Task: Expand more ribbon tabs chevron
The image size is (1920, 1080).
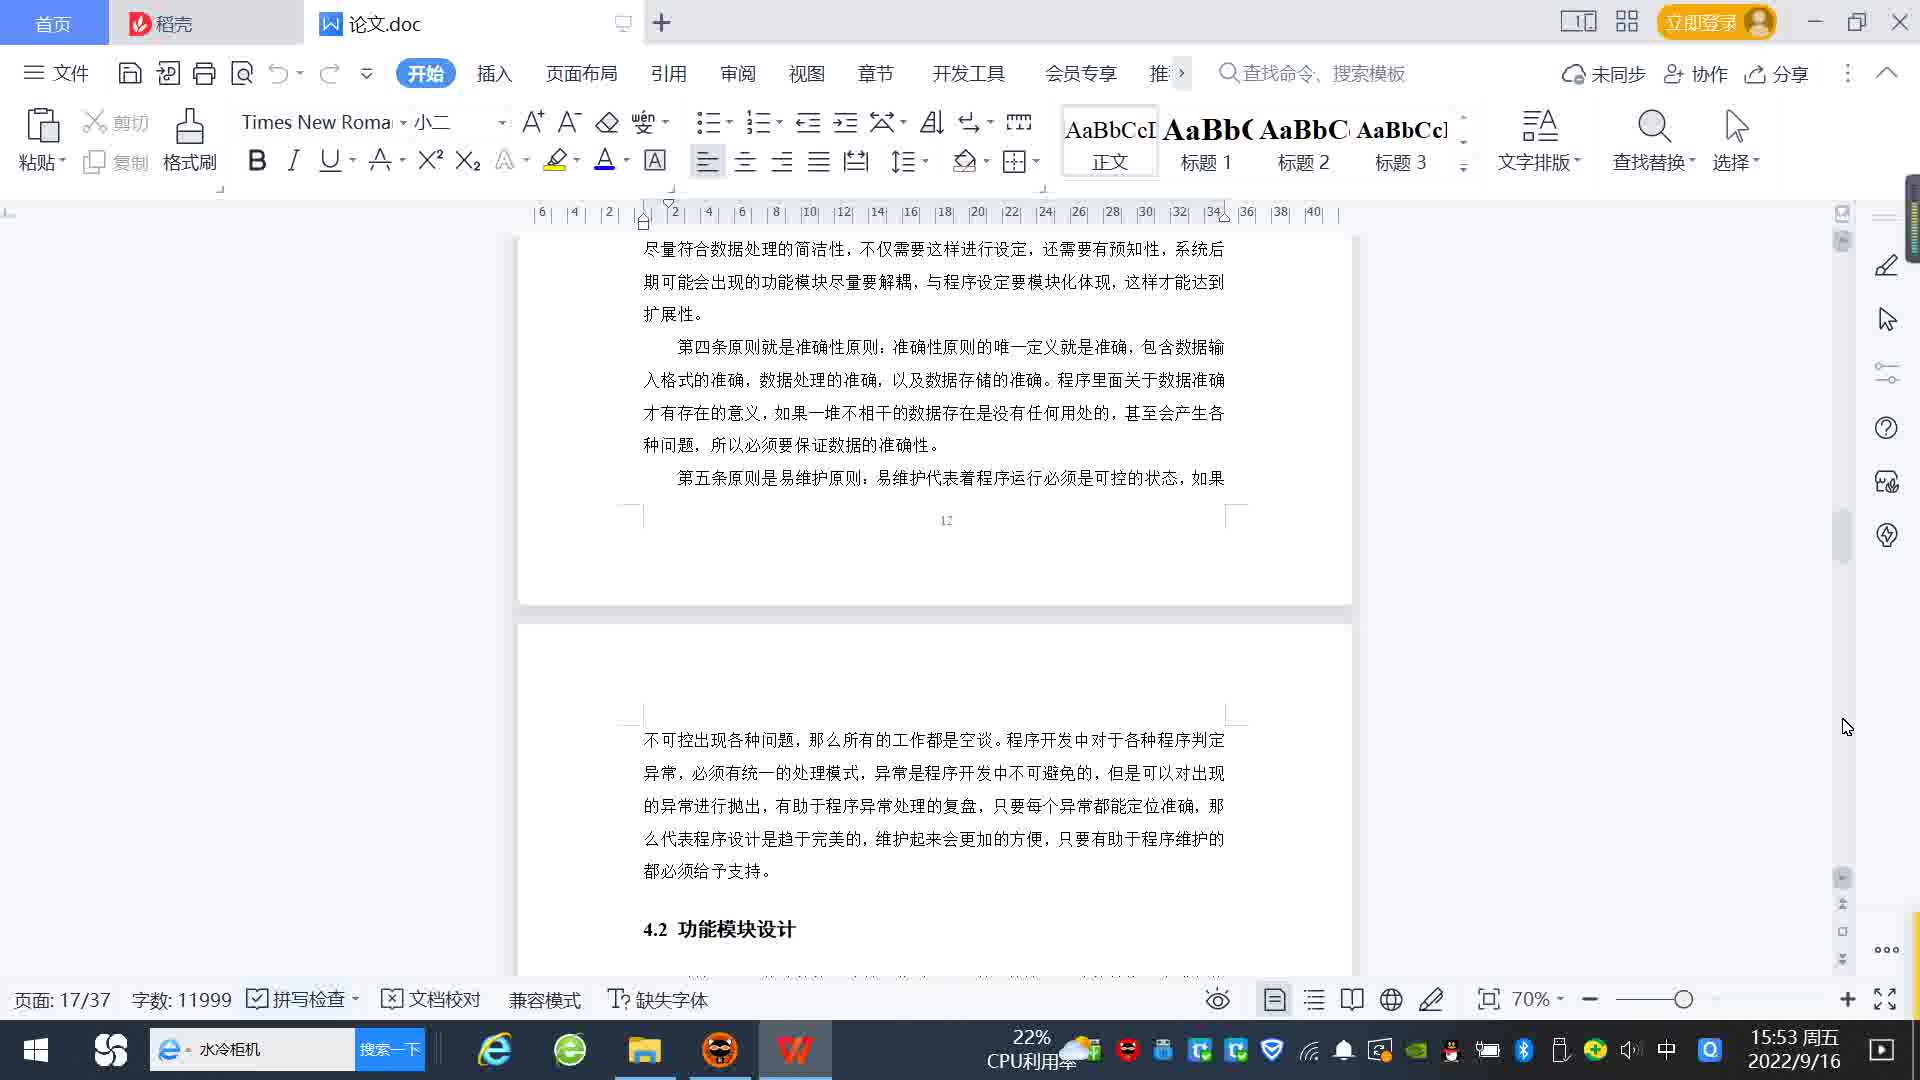Action: click(x=1181, y=73)
